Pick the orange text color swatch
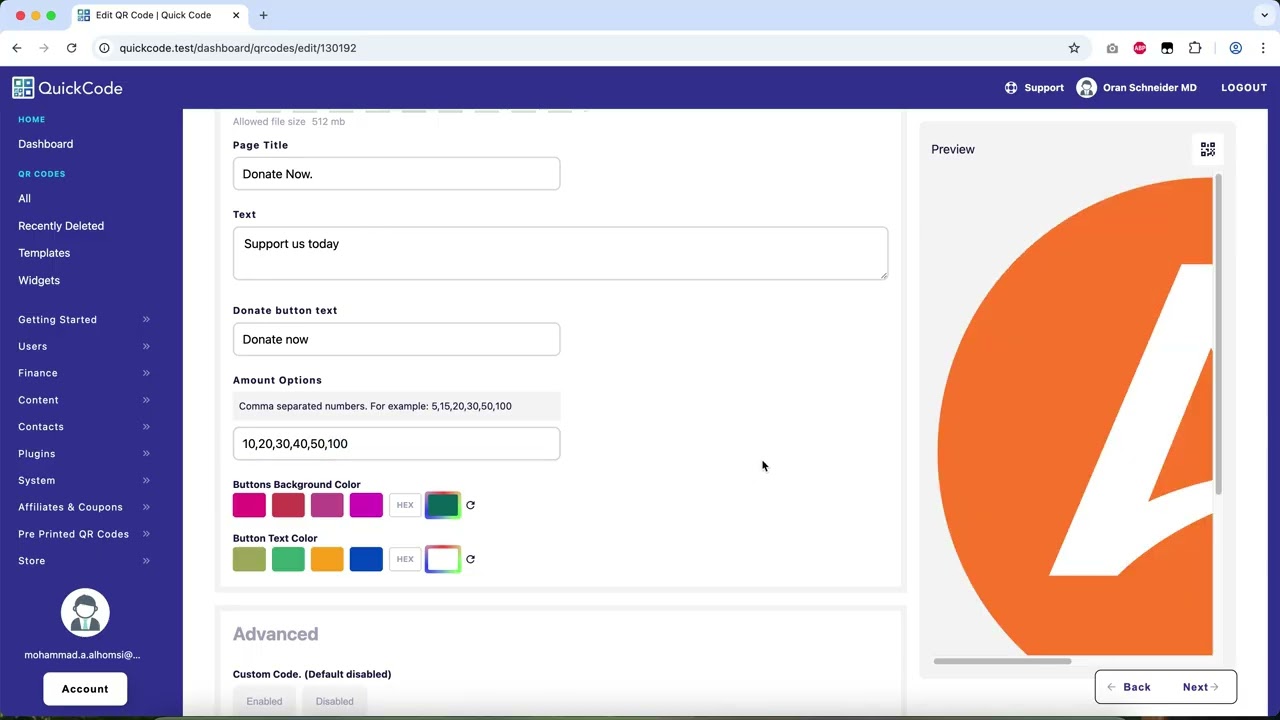Image resolution: width=1280 pixels, height=720 pixels. coord(327,559)
